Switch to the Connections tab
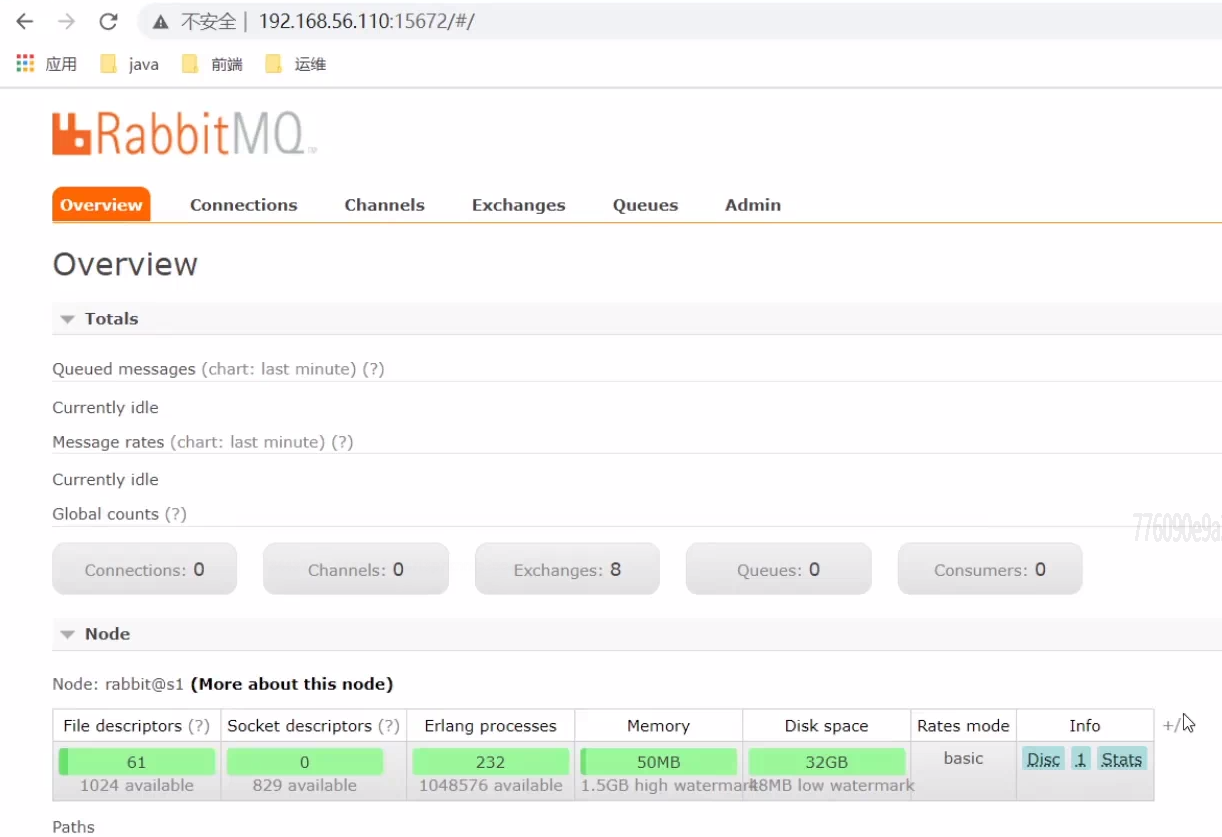This screenshot has width=1222, height=837. [244, 205]
